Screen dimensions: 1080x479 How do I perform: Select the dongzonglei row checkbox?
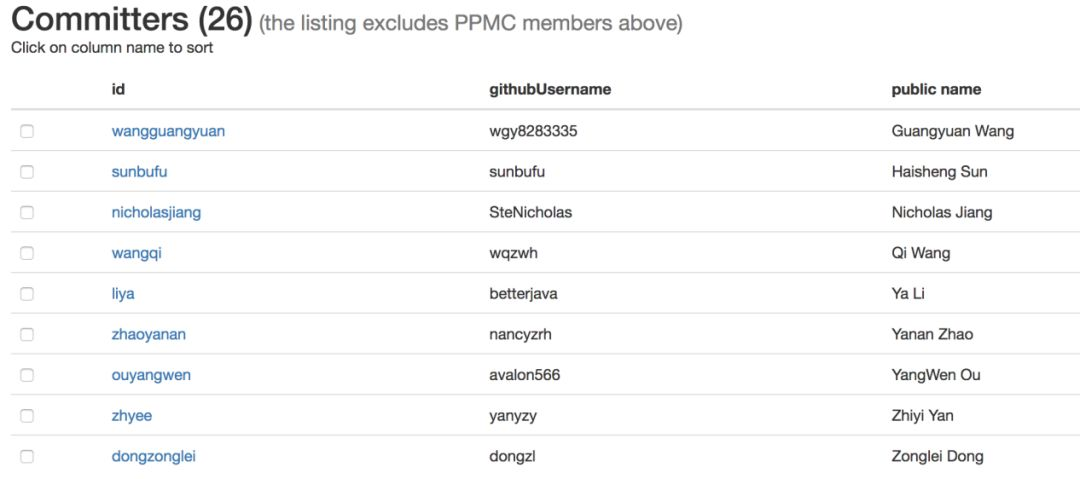click(27, 456)
